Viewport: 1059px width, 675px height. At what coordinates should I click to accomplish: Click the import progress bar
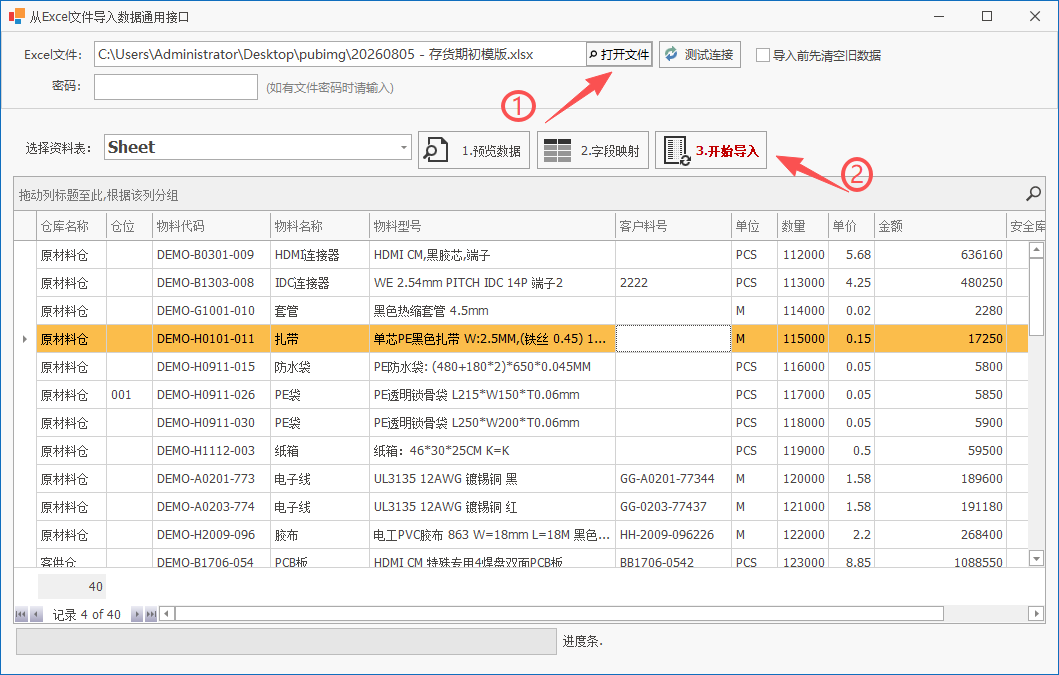pos(286,641)
